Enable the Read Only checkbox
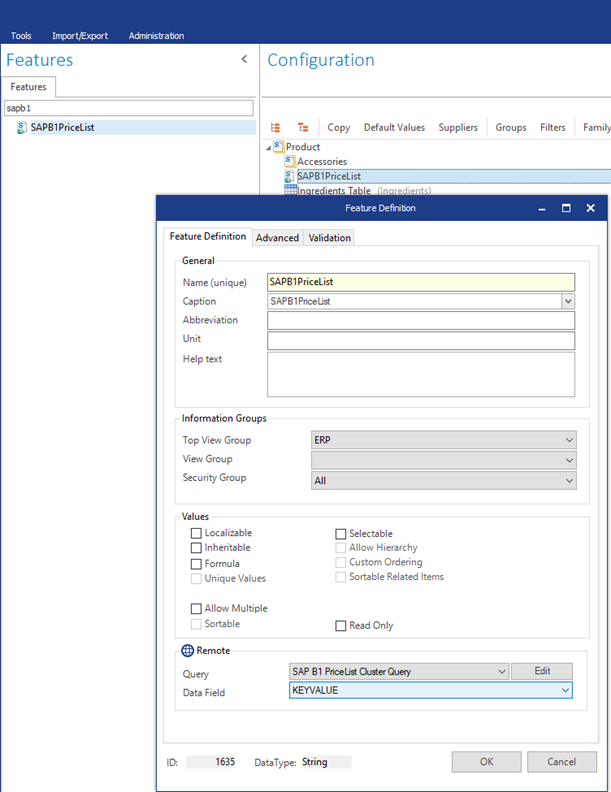The width and height of the screenshot is (611, 792). pyautogui.click(x=341, y=626)
